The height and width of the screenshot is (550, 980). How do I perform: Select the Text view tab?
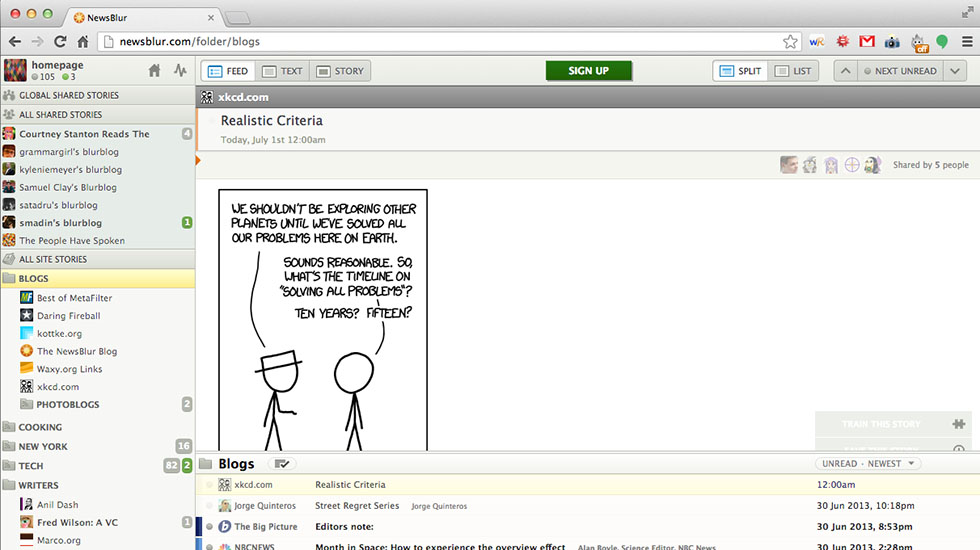click(282, 71)
